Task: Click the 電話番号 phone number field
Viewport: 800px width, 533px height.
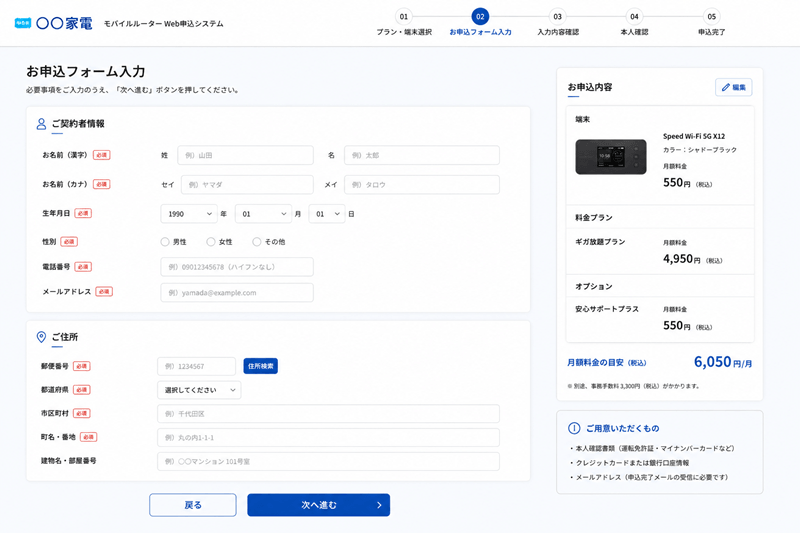Action: point(237,267)
